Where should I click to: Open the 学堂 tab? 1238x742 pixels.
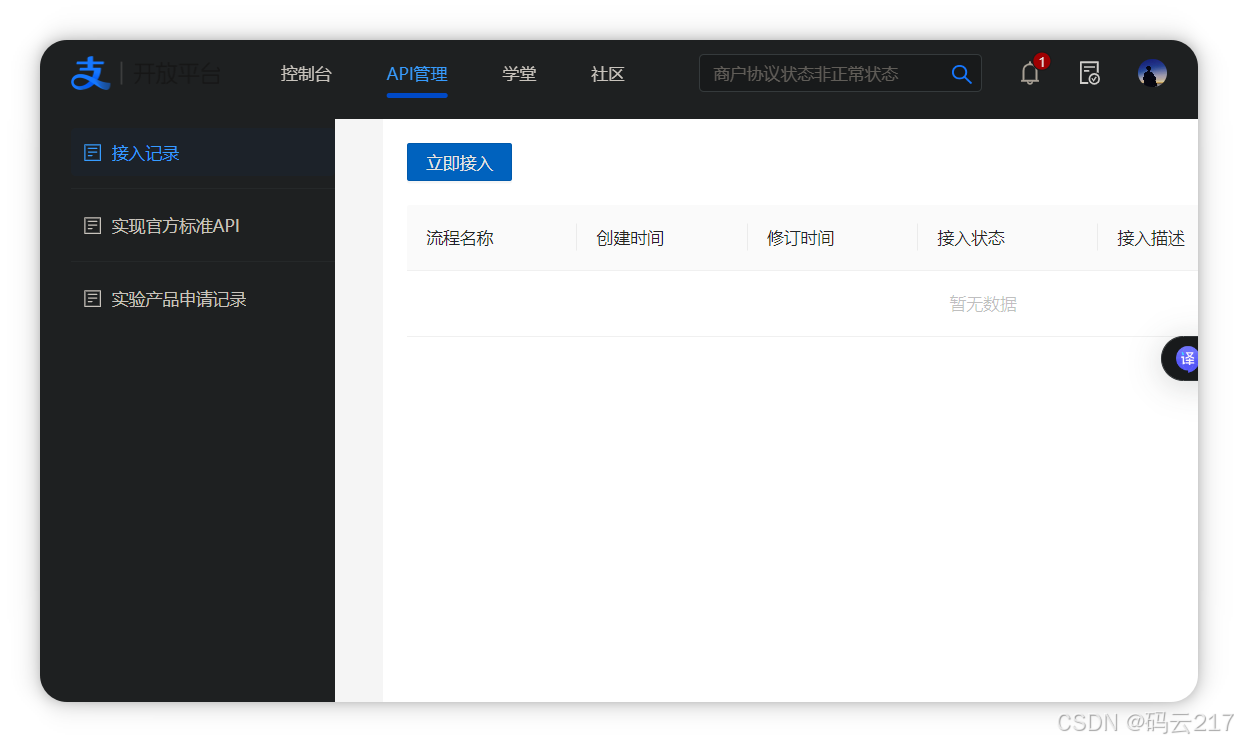[519, 74]
